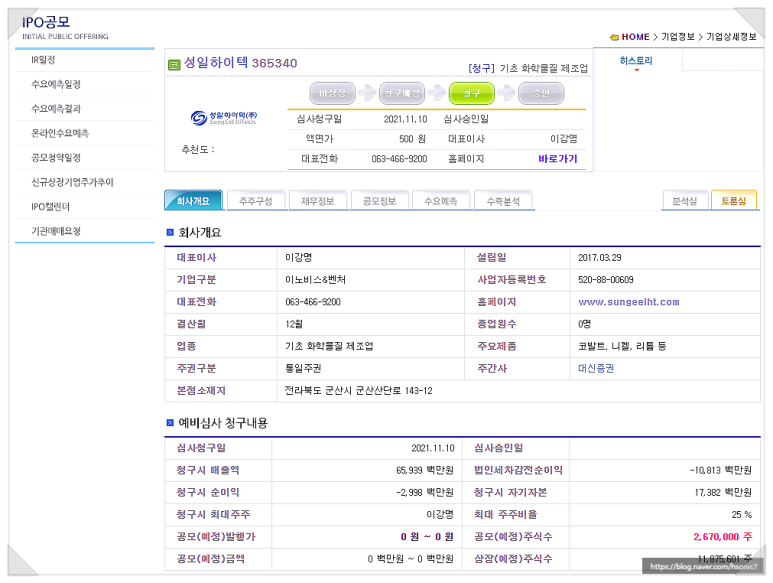Open IPO캘린더 in the sidebar
Image resolution: width=773 pixels, height=583 pixels.
pos(50,206)
